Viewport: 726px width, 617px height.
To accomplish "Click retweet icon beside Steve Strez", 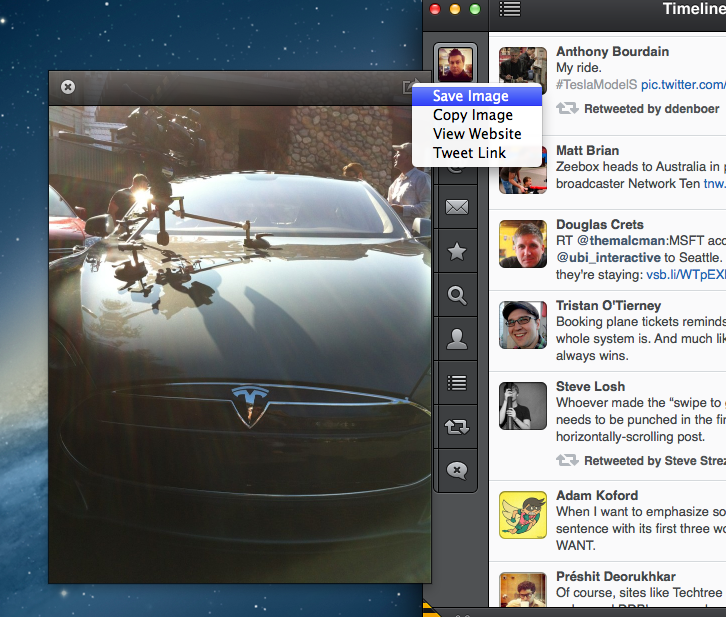I will [x=567, y=461].
